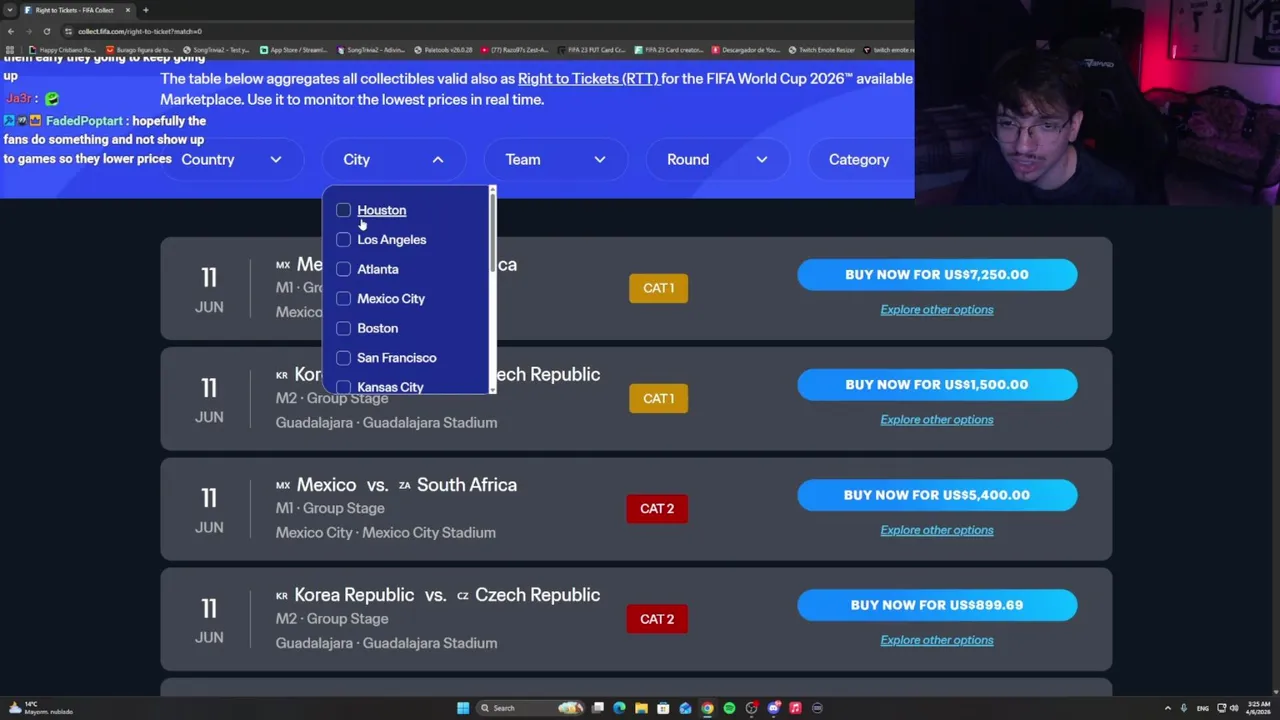
Task: Click the City dropdown list scrollbar
Action: coord(492,232)
